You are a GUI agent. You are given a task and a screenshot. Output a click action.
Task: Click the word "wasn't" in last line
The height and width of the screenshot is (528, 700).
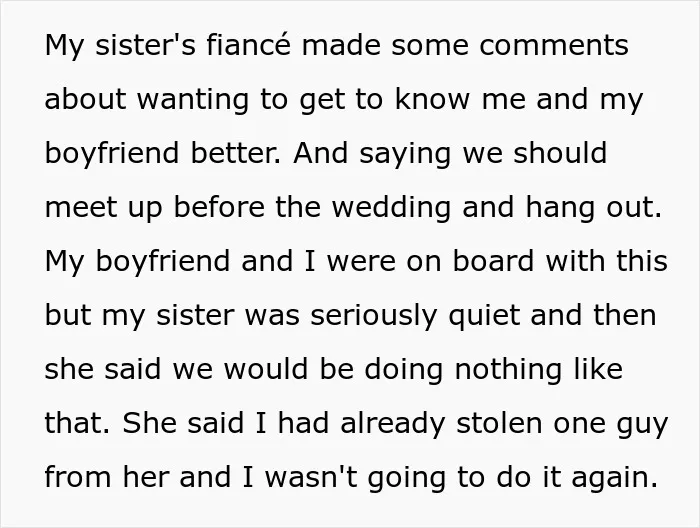click(311, 477)
